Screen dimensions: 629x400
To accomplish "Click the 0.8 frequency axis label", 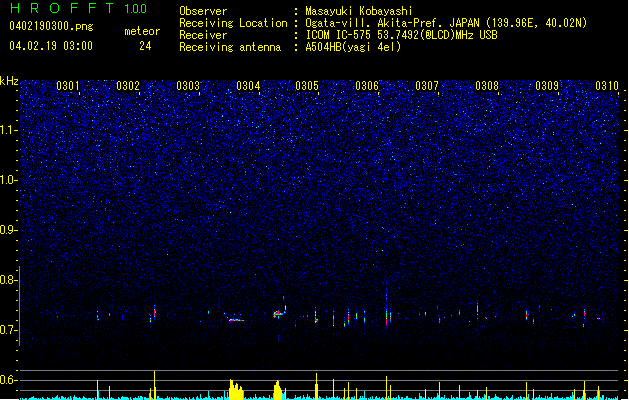I will click(x=8, y=280).
